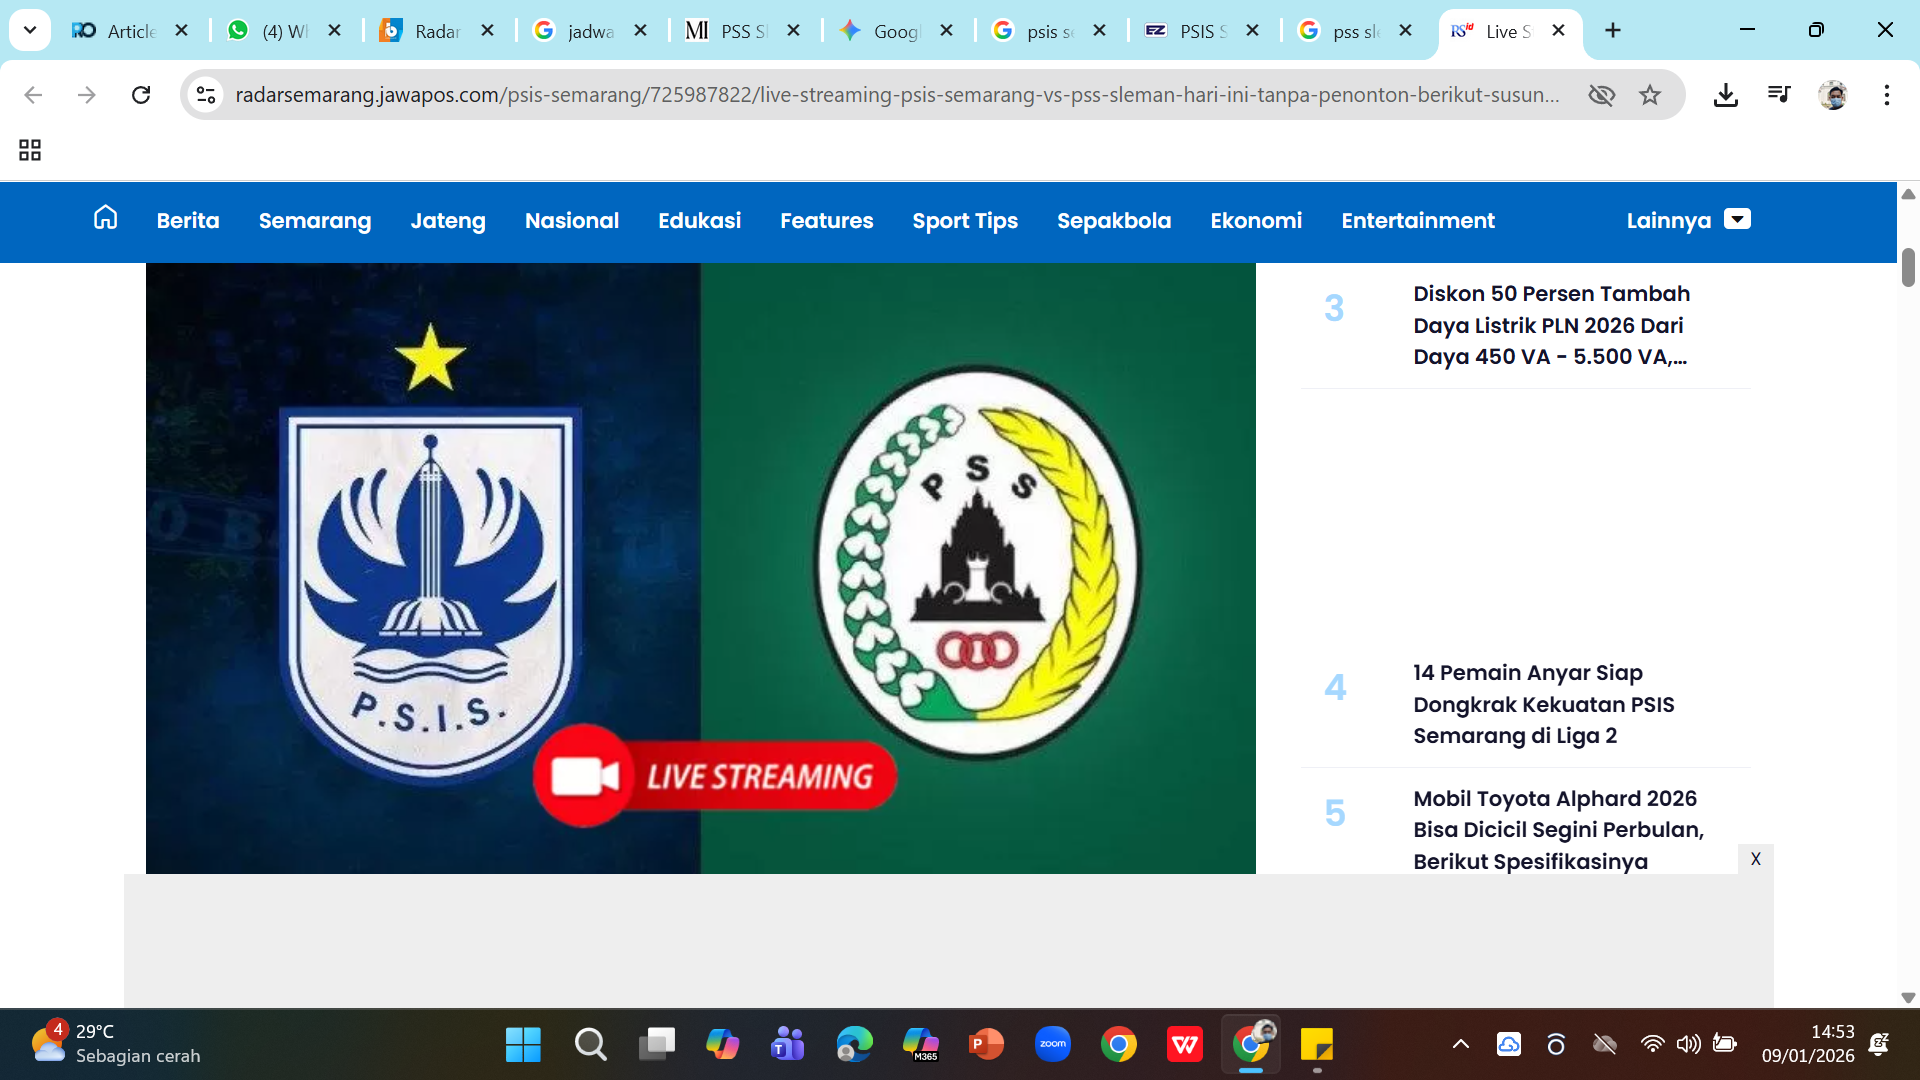
Task: Open Task View on the taskbar
Action: click(657, 1045)
